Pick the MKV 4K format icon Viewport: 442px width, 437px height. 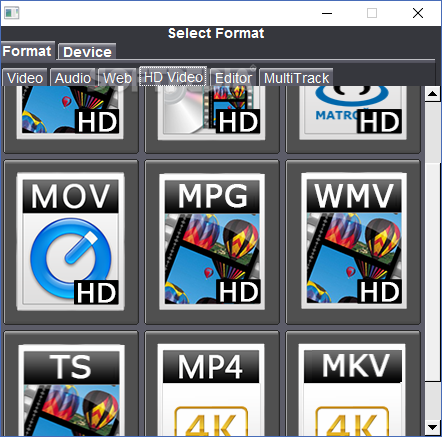[353, 383]
